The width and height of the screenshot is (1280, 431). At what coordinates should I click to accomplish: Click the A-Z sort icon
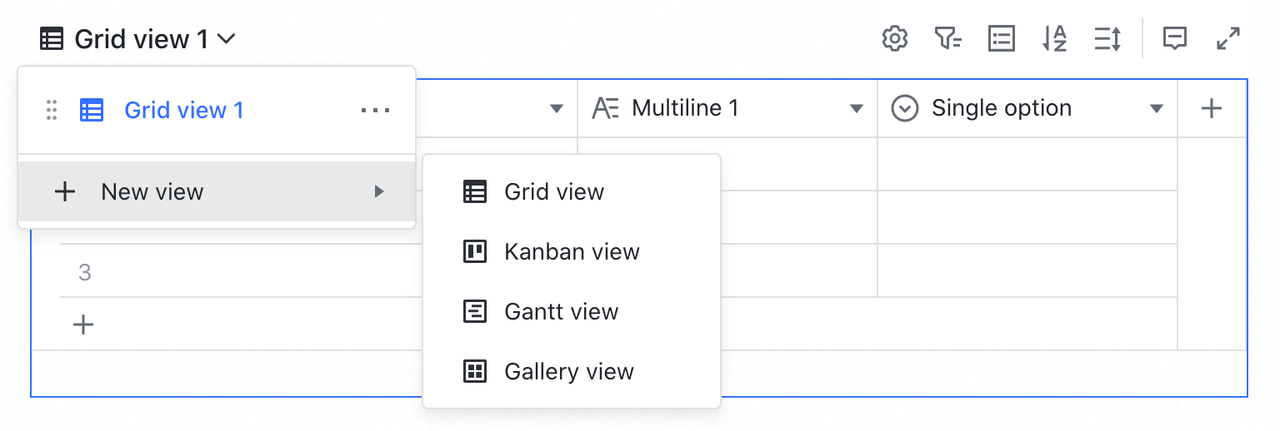1054,39
